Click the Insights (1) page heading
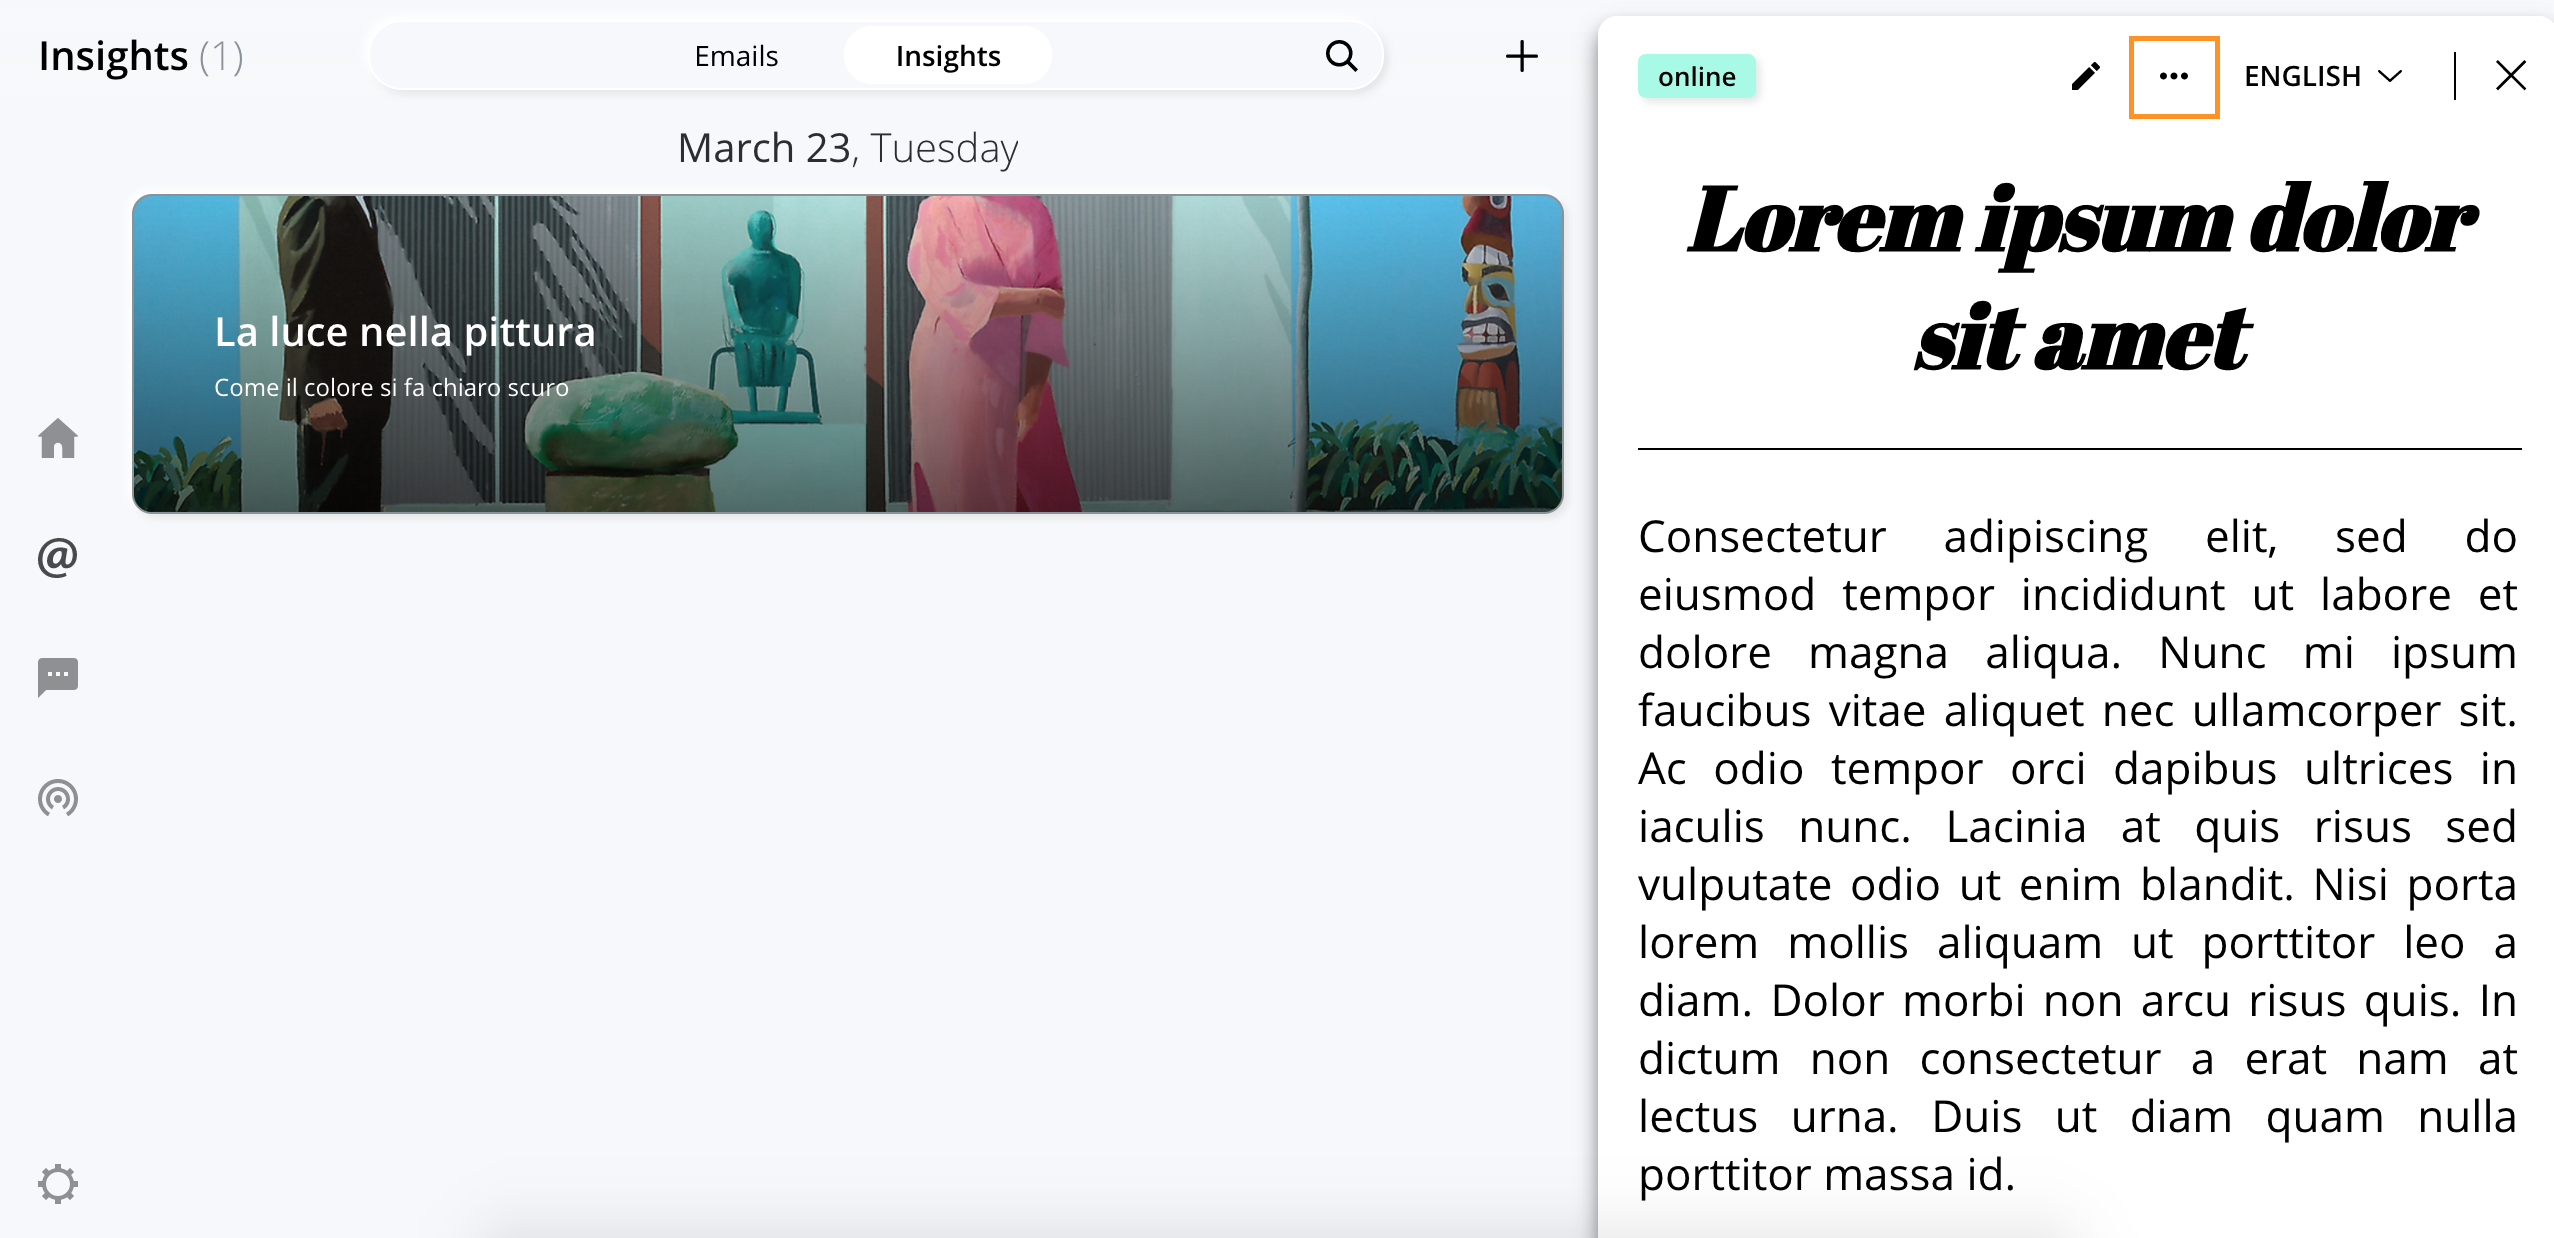This screenshot has width=2554, height=1238. coord(141,56)
